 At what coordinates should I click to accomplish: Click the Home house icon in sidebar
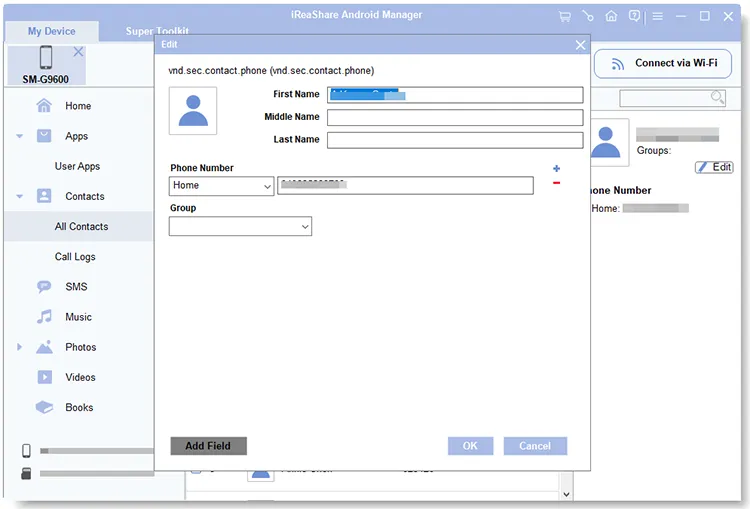click(44, 105)
